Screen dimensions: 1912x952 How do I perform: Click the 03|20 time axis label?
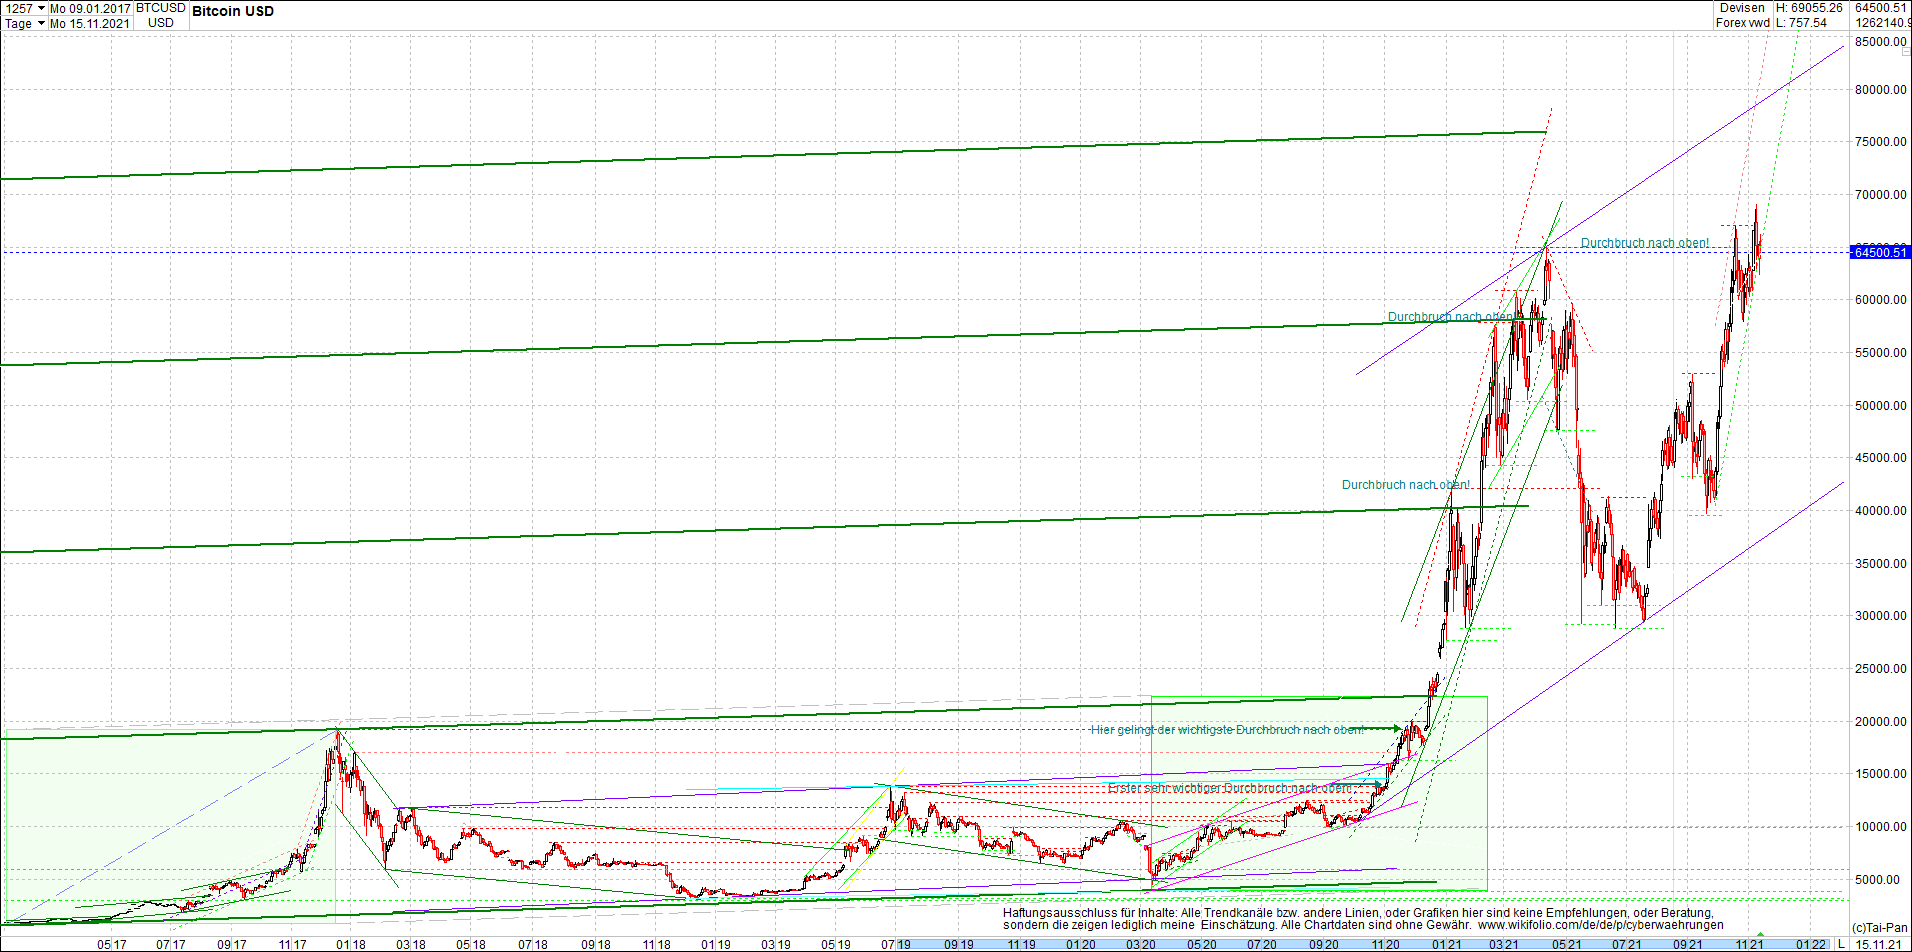click(1141, 944)
